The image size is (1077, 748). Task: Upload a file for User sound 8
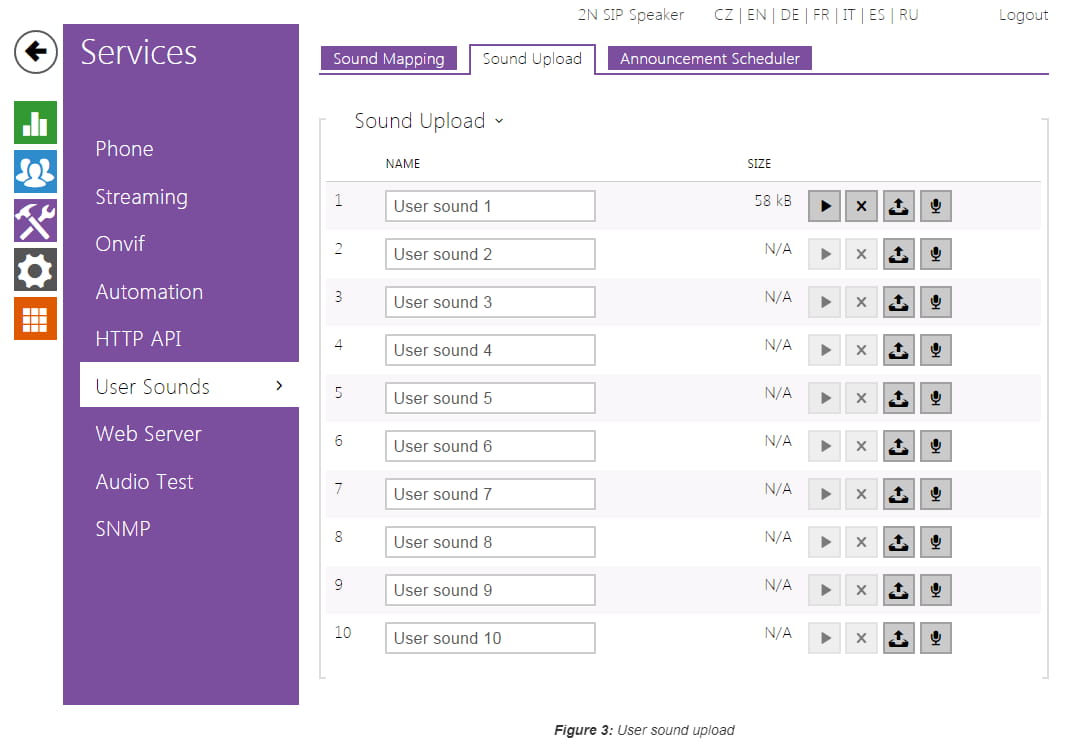click(x=898, y=542)
